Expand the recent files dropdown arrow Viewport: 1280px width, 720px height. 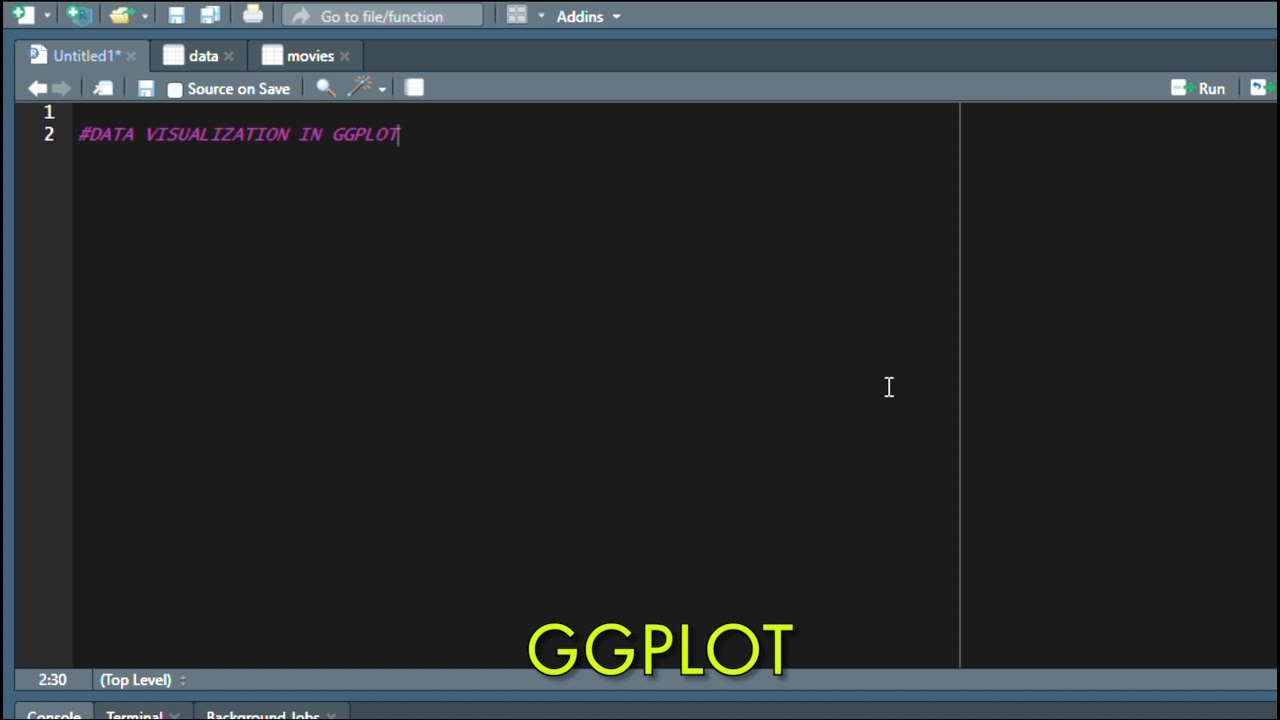click(145, 16)
